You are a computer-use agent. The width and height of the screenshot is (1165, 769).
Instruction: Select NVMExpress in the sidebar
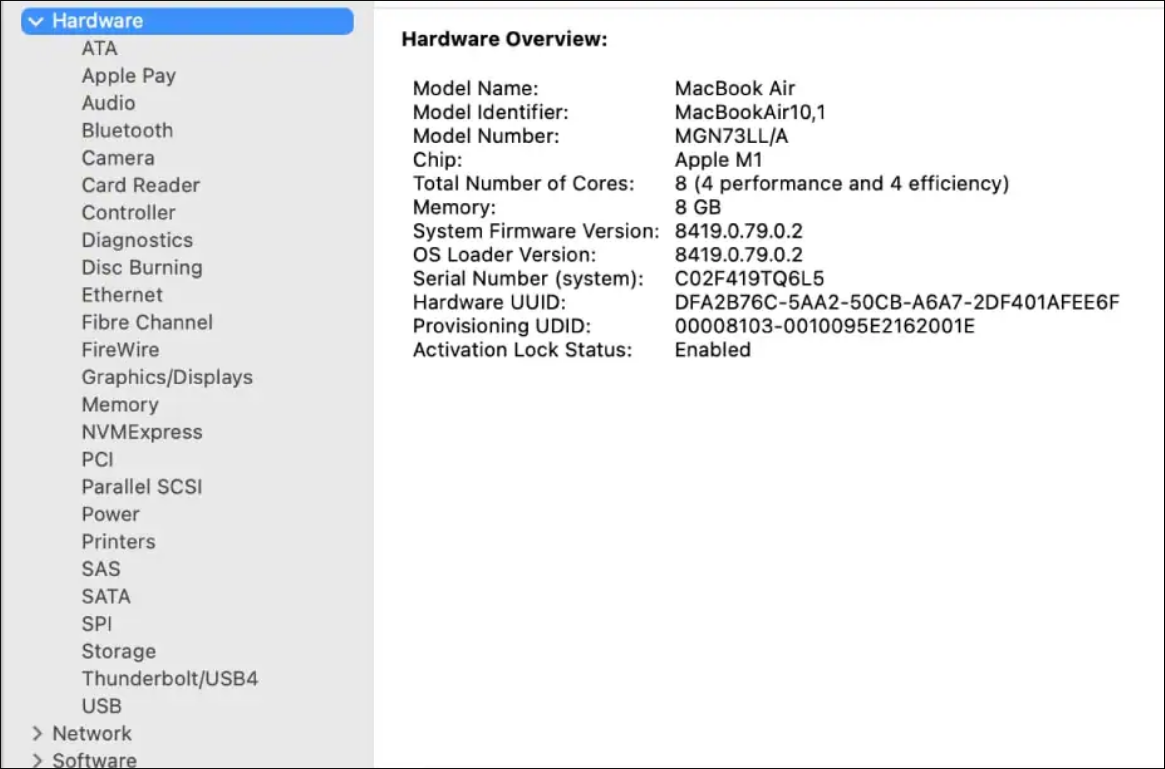[x=142, y=432]
